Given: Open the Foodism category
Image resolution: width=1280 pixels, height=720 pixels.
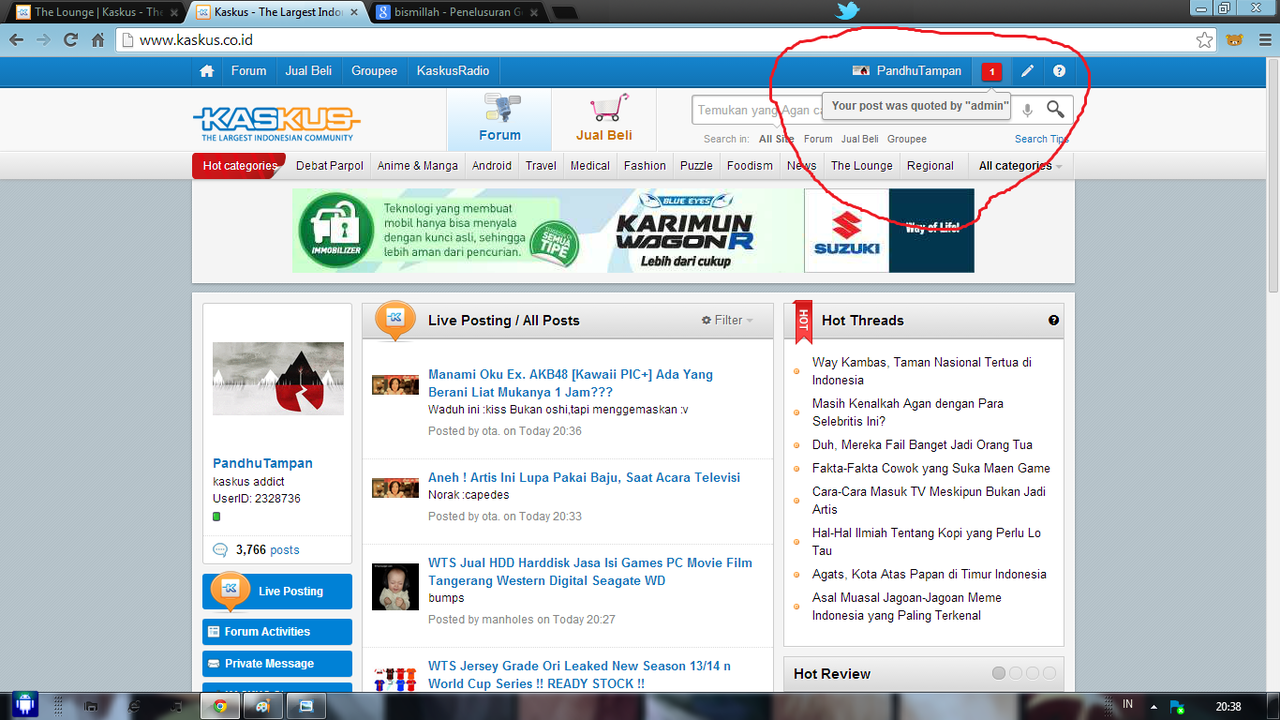Looking at the screenshot, I should coord(750,166).
